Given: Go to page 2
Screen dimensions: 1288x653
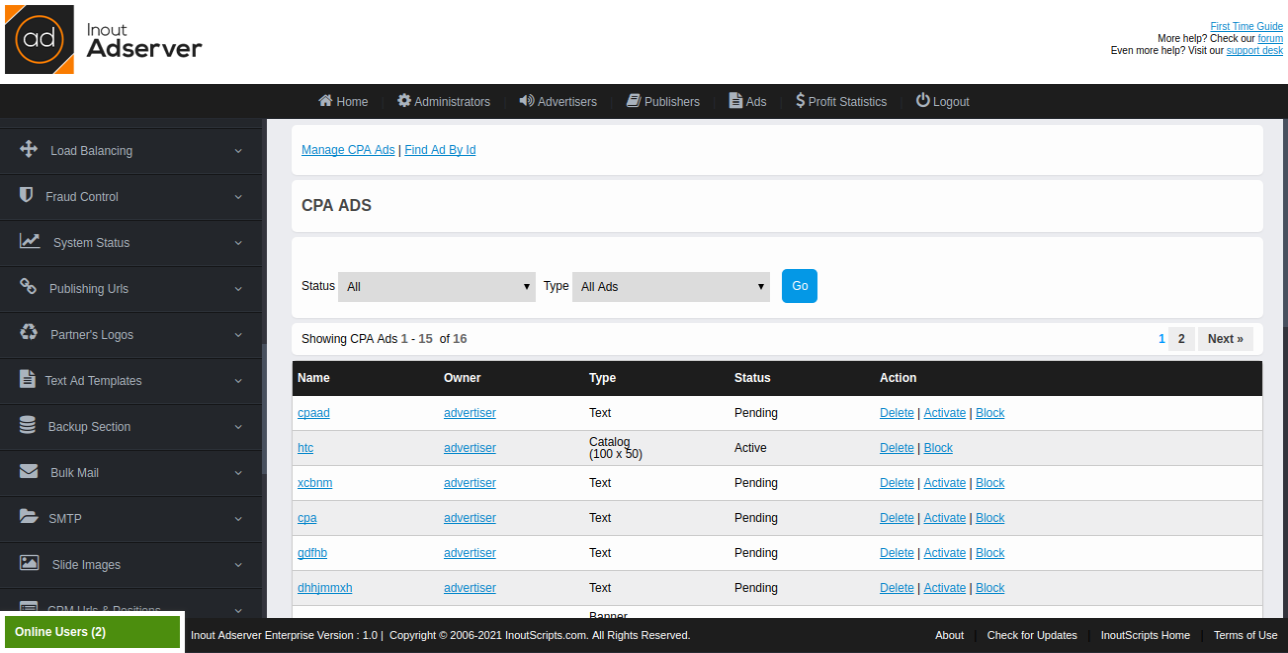Looking at the screenshot, I should [x=1181, y=339].
